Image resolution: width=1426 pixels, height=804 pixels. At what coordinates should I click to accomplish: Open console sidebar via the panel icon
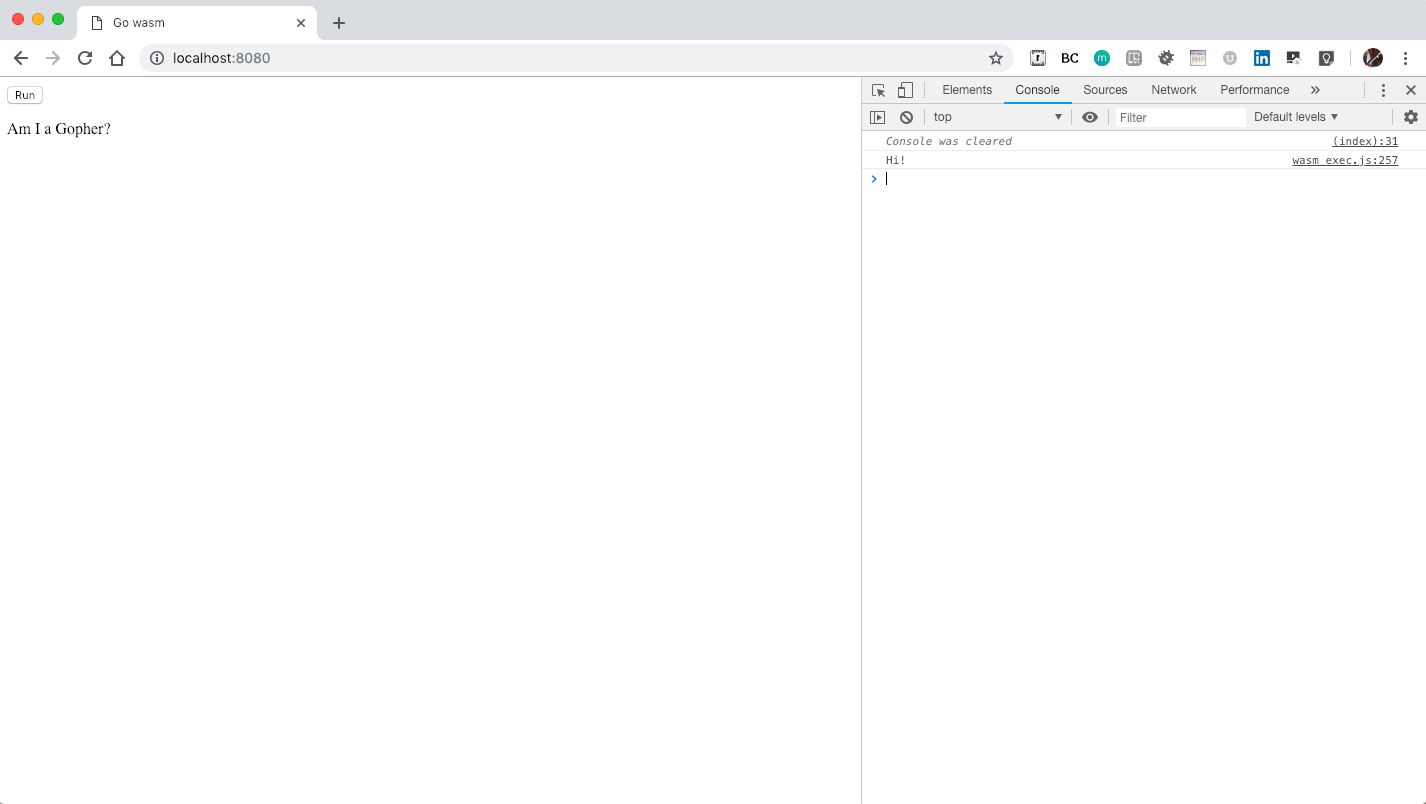click(878, 117)
